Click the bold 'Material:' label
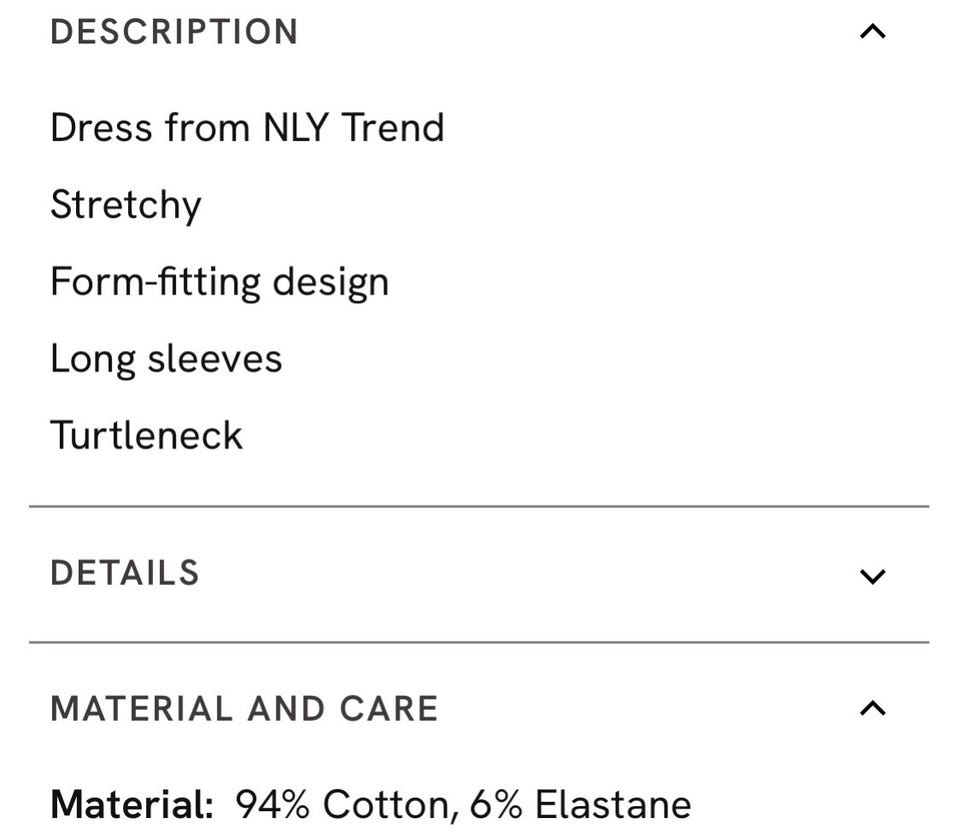 point(132,805)
